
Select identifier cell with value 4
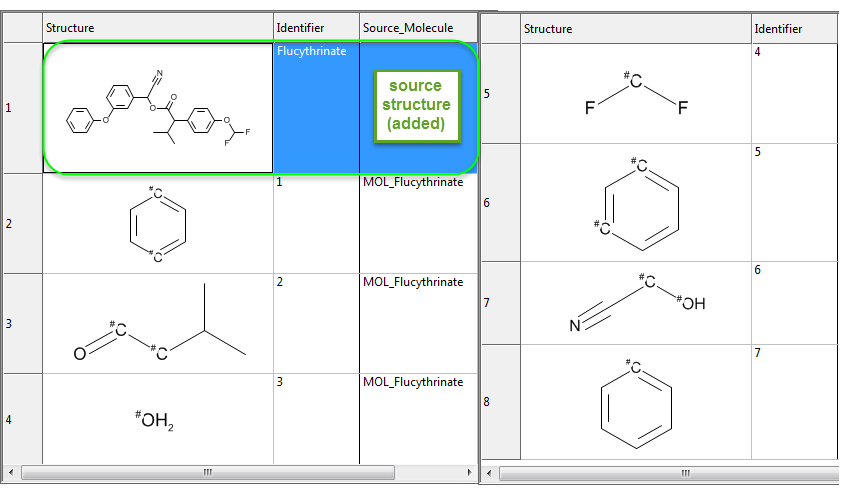click(x=795, y=93)
